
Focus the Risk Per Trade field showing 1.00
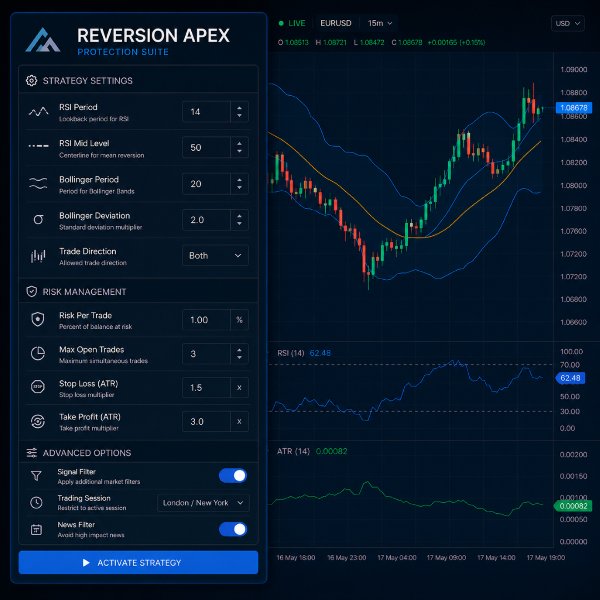click(207, 320)
